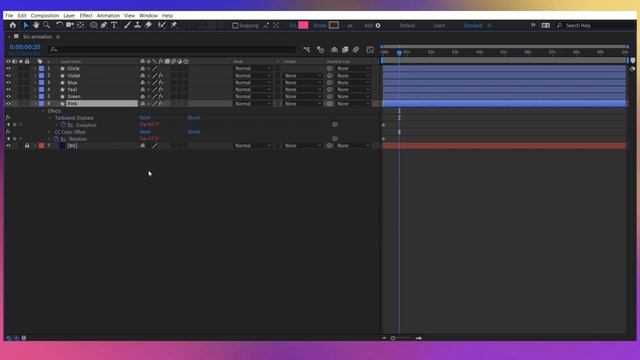This screenshot has width=640, height=360.
Task: Click the stopwatch for Evolution property
Action: (x=63, y=125)
